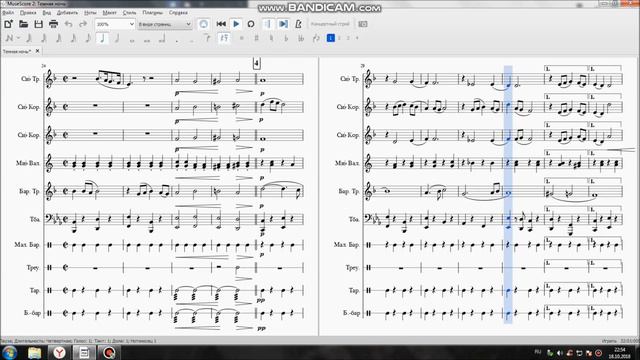The image size is (640, 360).
Task: Open the Файл menu
Action: pyautogui.click(x=8, y=13)
